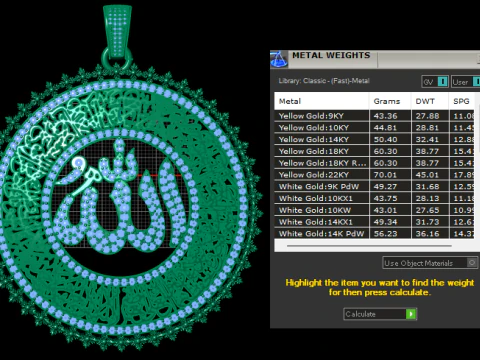Screen dimensions: 480x360
Task: Sort by the Metal column header
Action: 322,101
